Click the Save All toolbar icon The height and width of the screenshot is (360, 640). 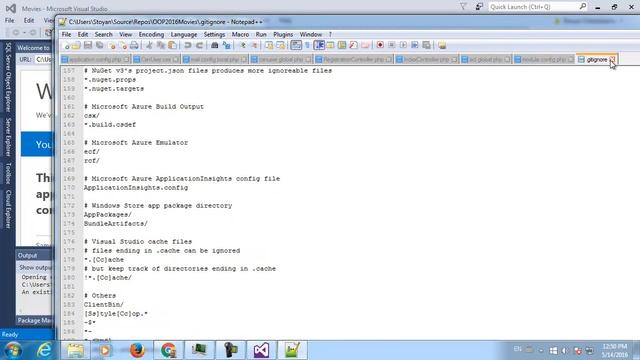[x=99, y=45]
